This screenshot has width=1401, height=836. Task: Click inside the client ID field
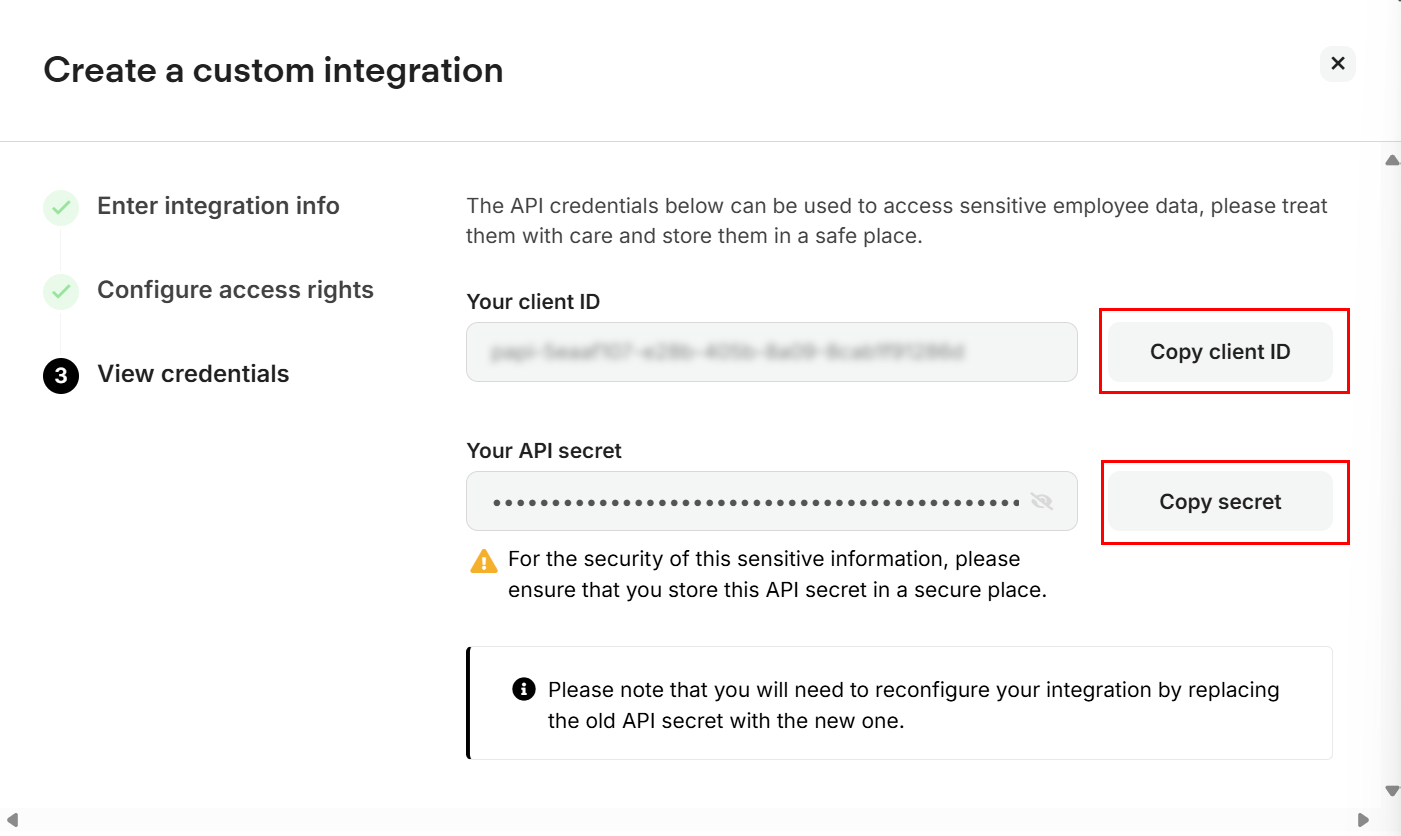[770, 352]
